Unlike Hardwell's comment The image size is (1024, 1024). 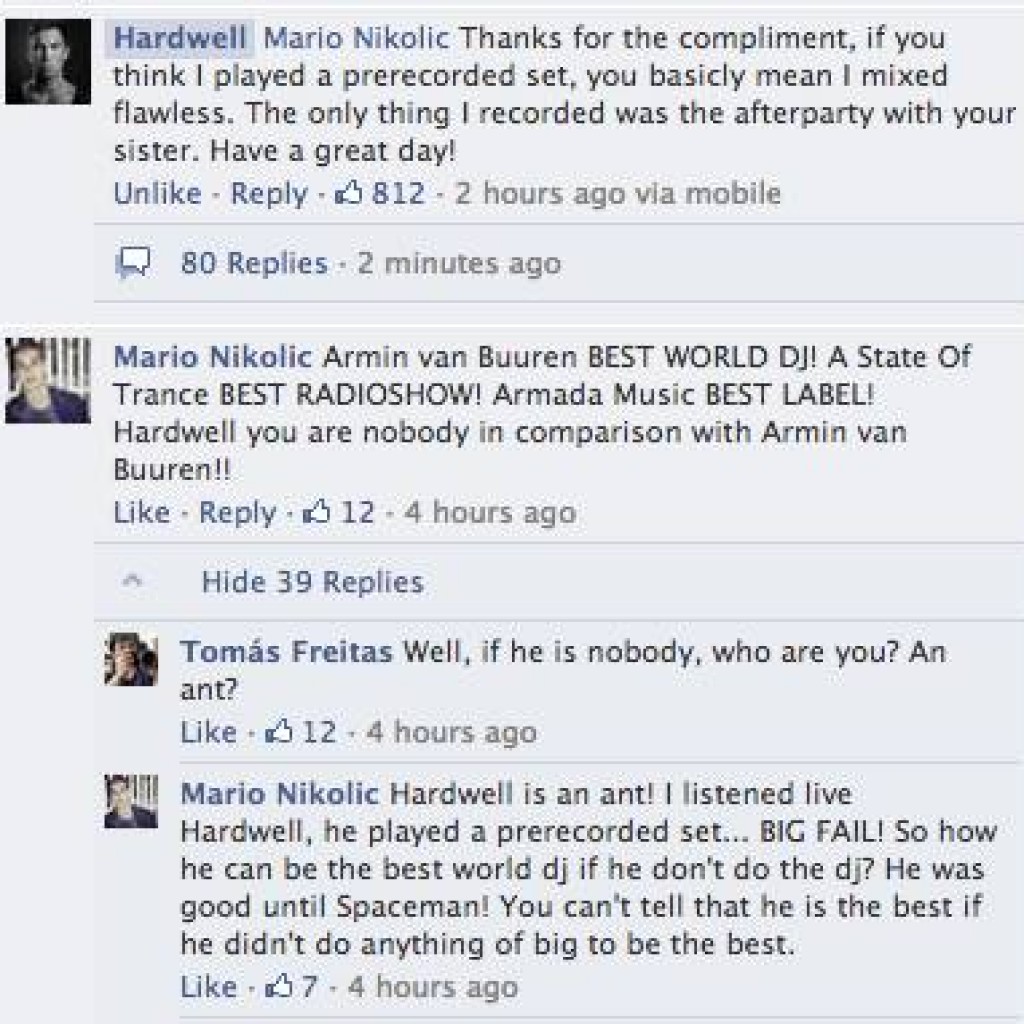click(x=157, y=193)
